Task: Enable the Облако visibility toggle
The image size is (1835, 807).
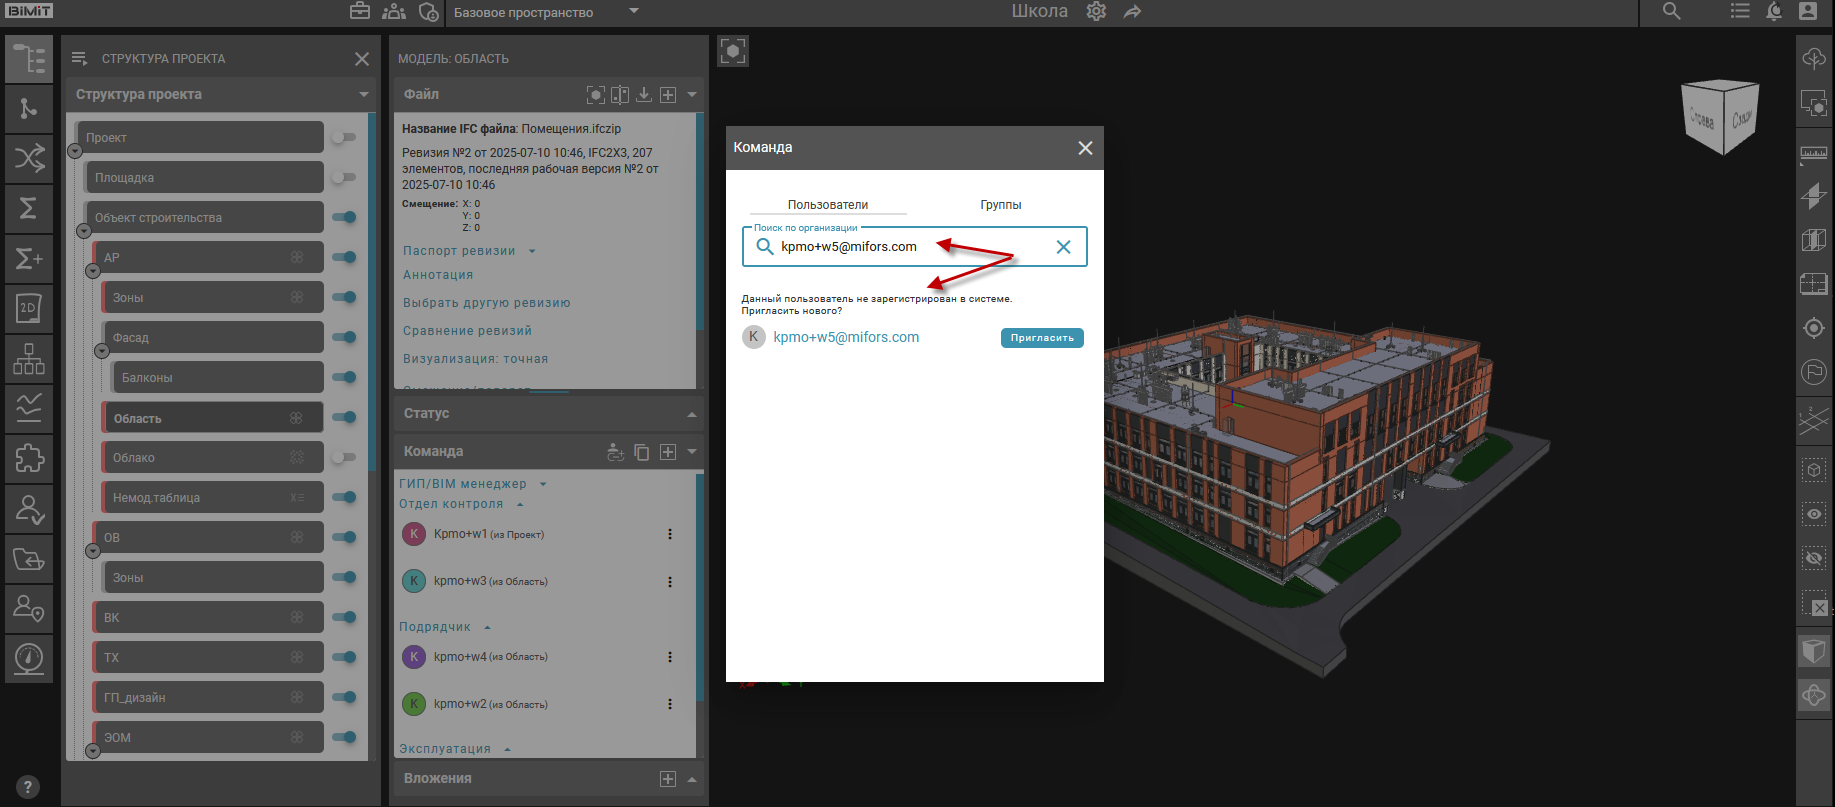Action: point(343,457)
